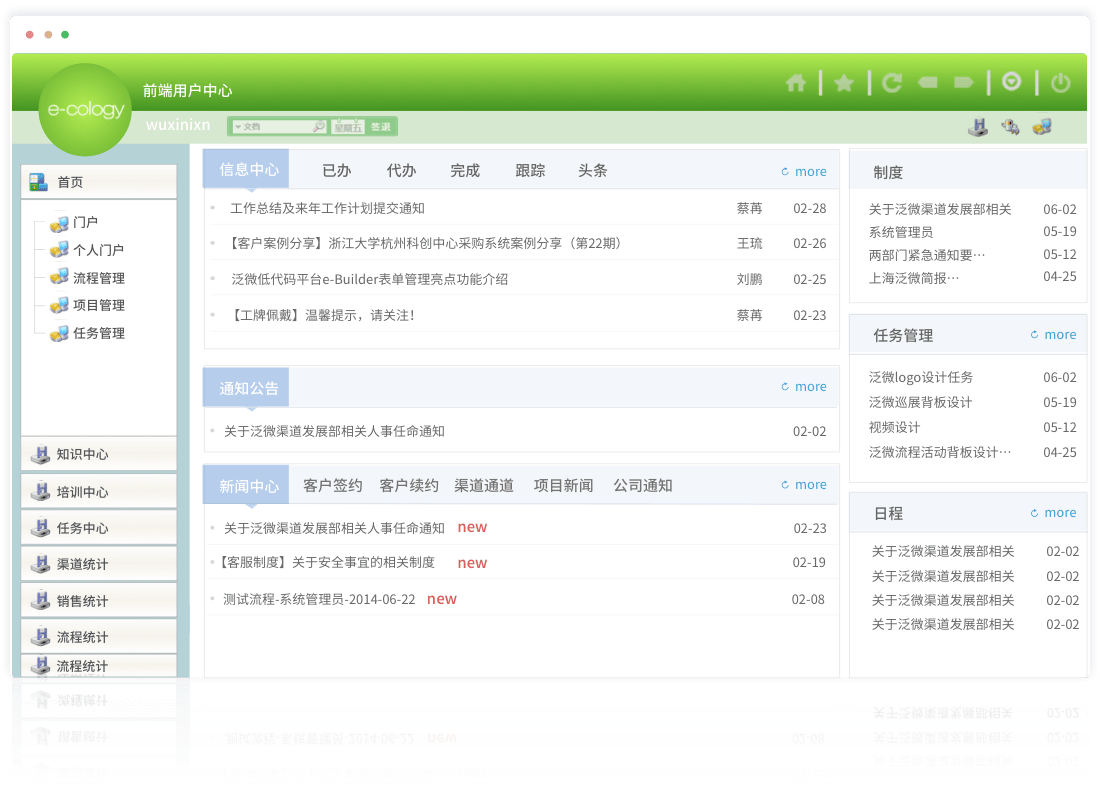Click the home icon in top toolbar

(x=796, y=83)
